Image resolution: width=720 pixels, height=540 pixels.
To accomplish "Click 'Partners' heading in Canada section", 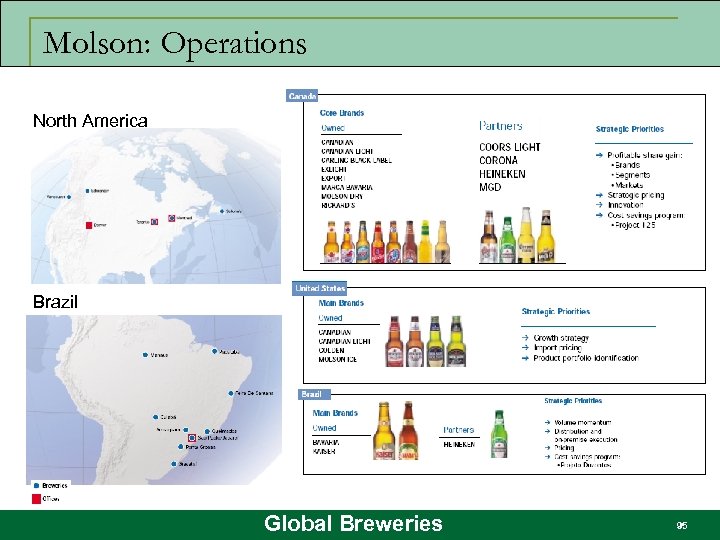I will click(501, 125).
